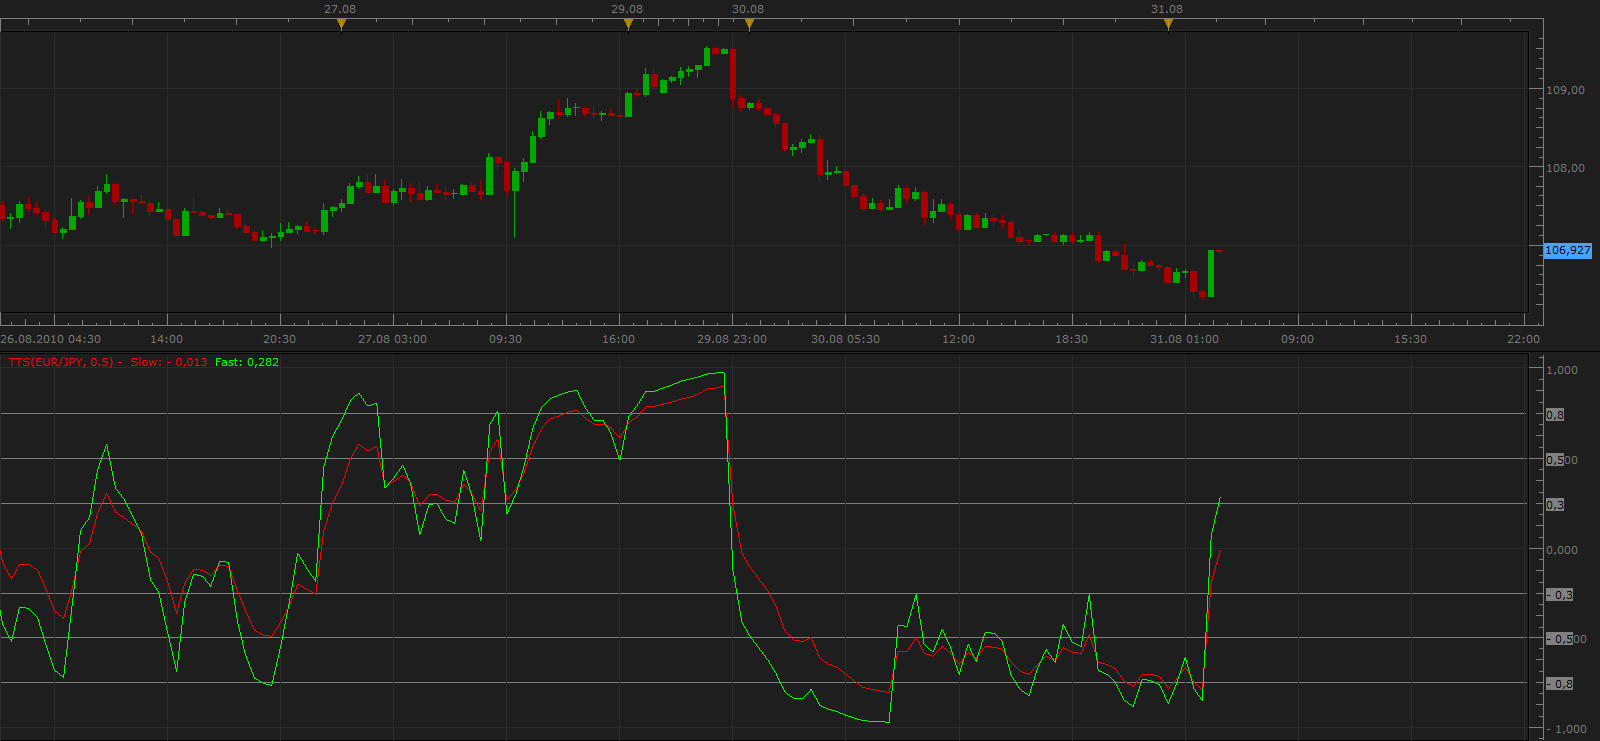Click the green Fast: 0,282 value
This screenshot has width=1600, height=741.
247,362
